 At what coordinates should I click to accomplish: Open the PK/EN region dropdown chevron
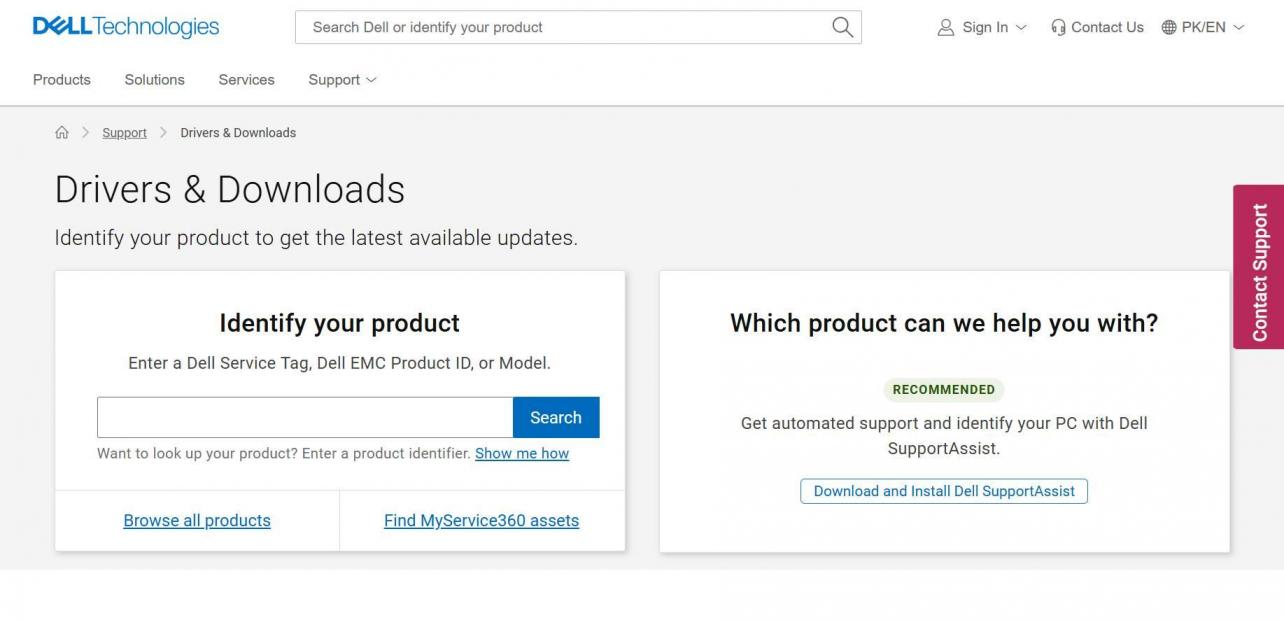point(1239,28)
